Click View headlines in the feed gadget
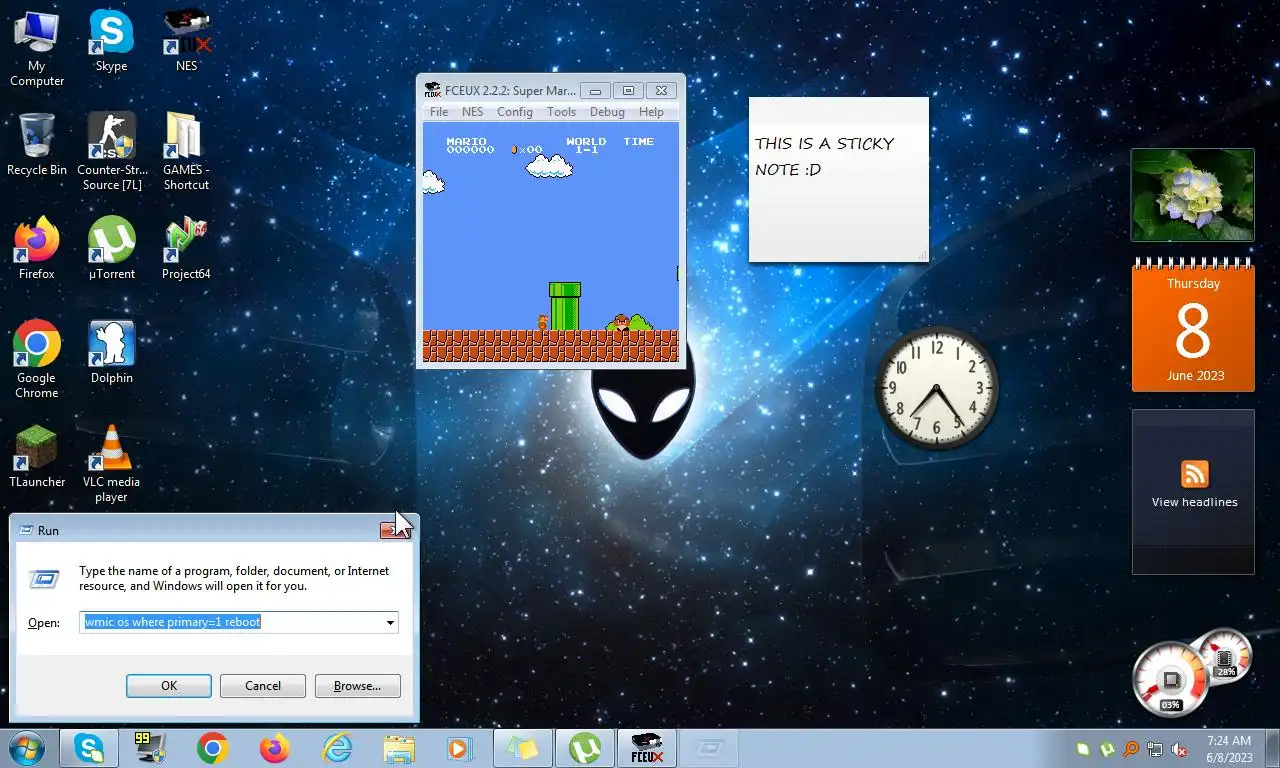Image resolution: width=1280 pixels, height=768 pixels. point(1194,502)
